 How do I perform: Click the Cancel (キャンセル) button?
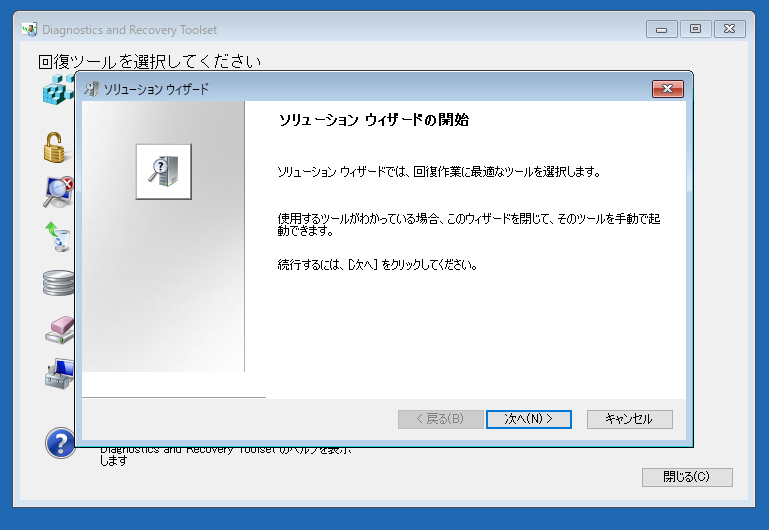coord(630,419)
